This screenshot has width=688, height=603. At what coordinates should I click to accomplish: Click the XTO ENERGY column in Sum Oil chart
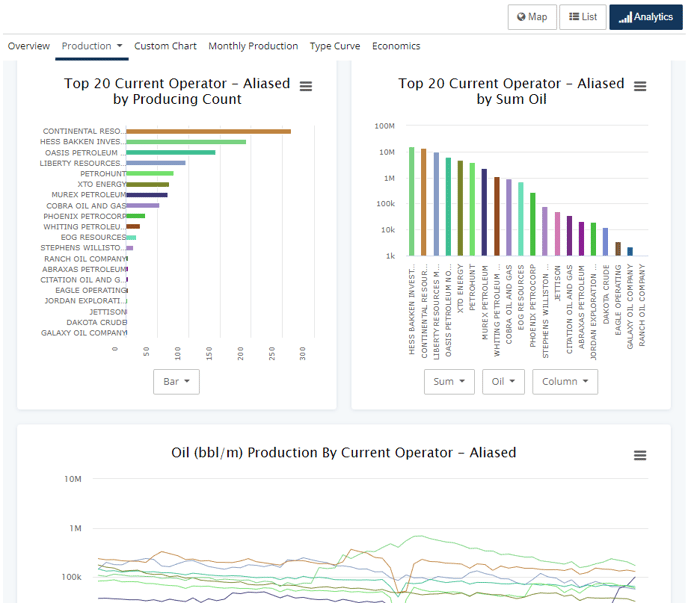[x=460, y=208]
